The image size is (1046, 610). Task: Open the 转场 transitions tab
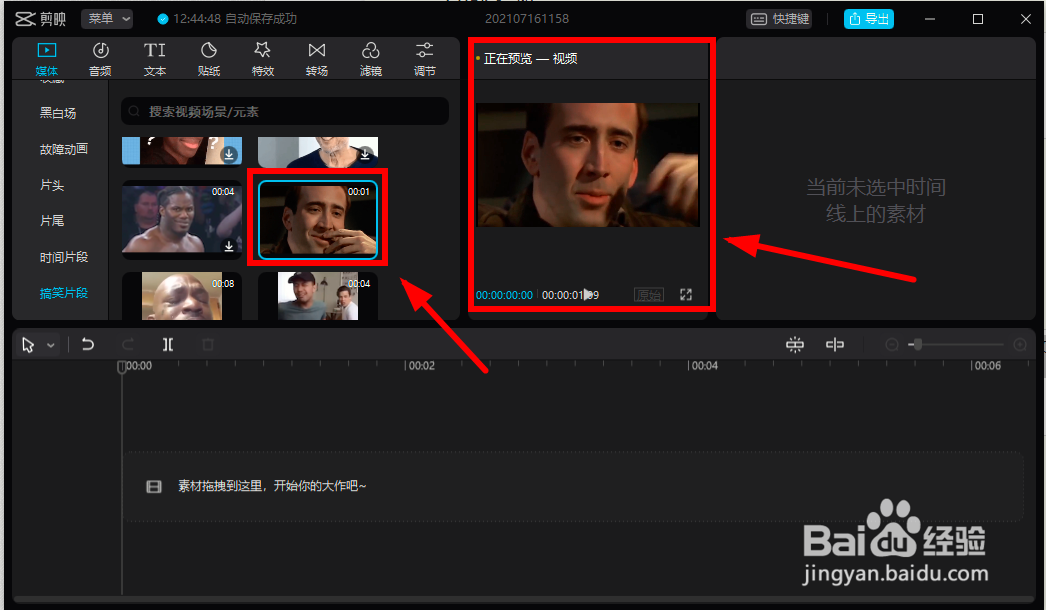pos(317,59)
